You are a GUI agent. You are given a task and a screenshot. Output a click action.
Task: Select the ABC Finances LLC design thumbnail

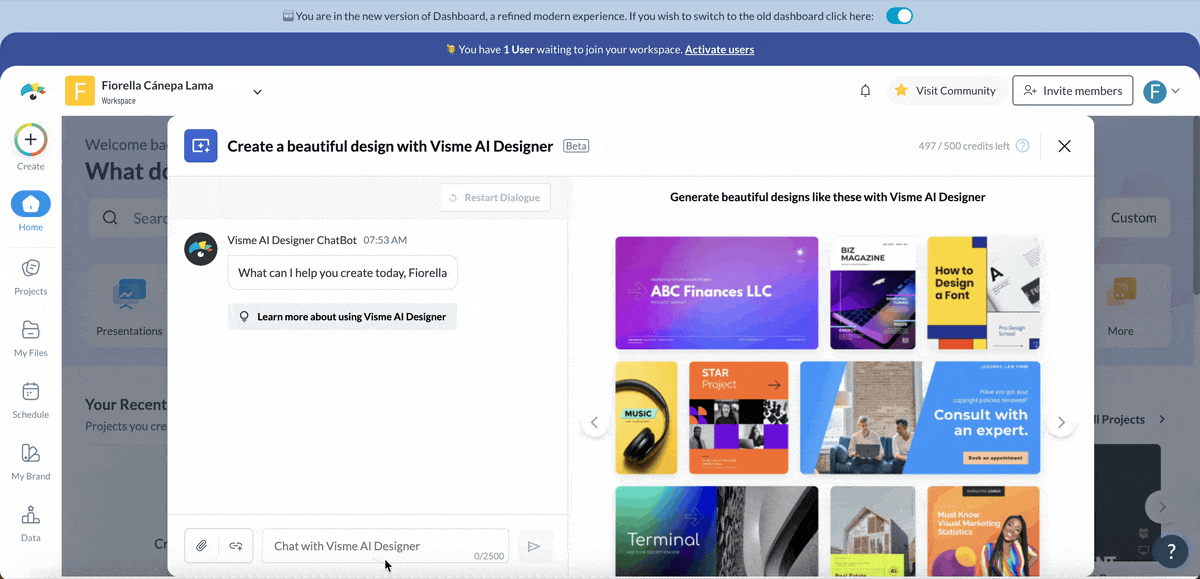click(x=716, y=293)
